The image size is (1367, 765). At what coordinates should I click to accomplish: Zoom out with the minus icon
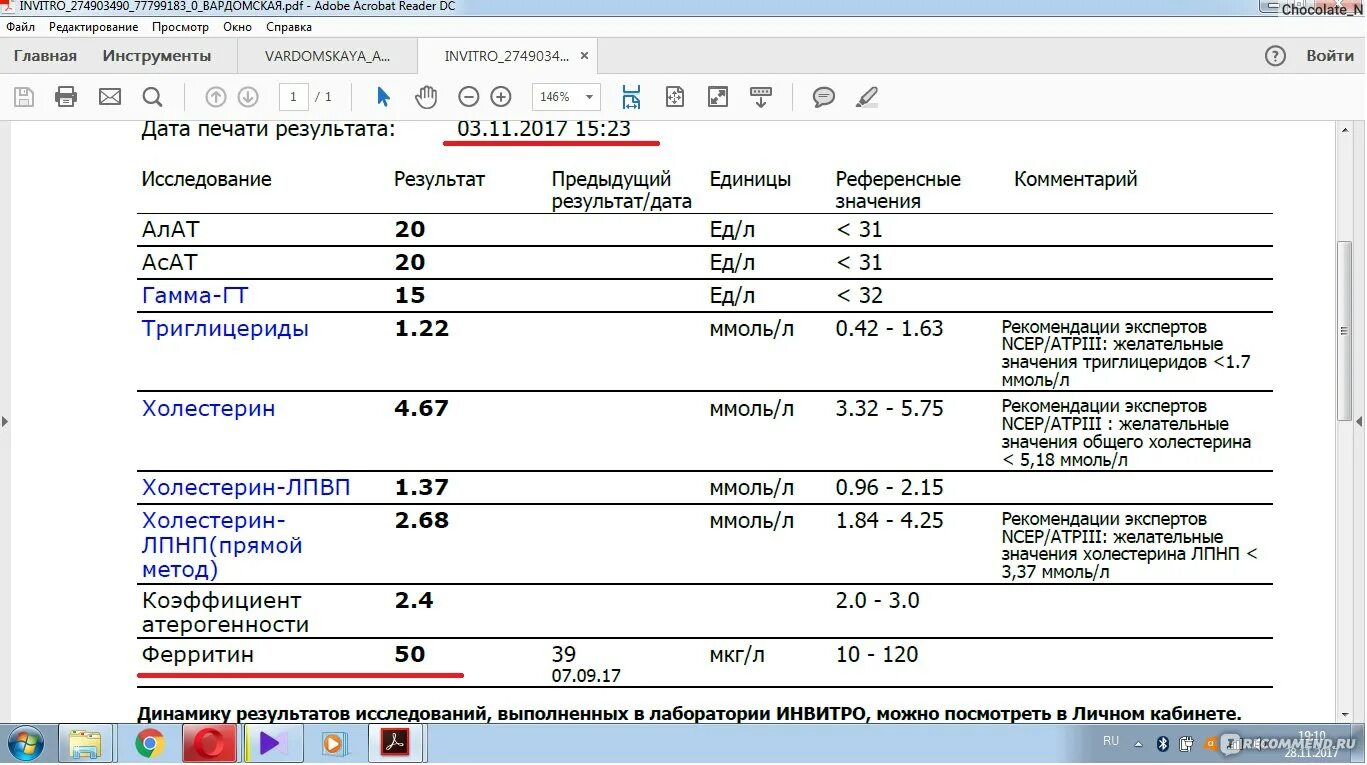[x=469, y=97]
